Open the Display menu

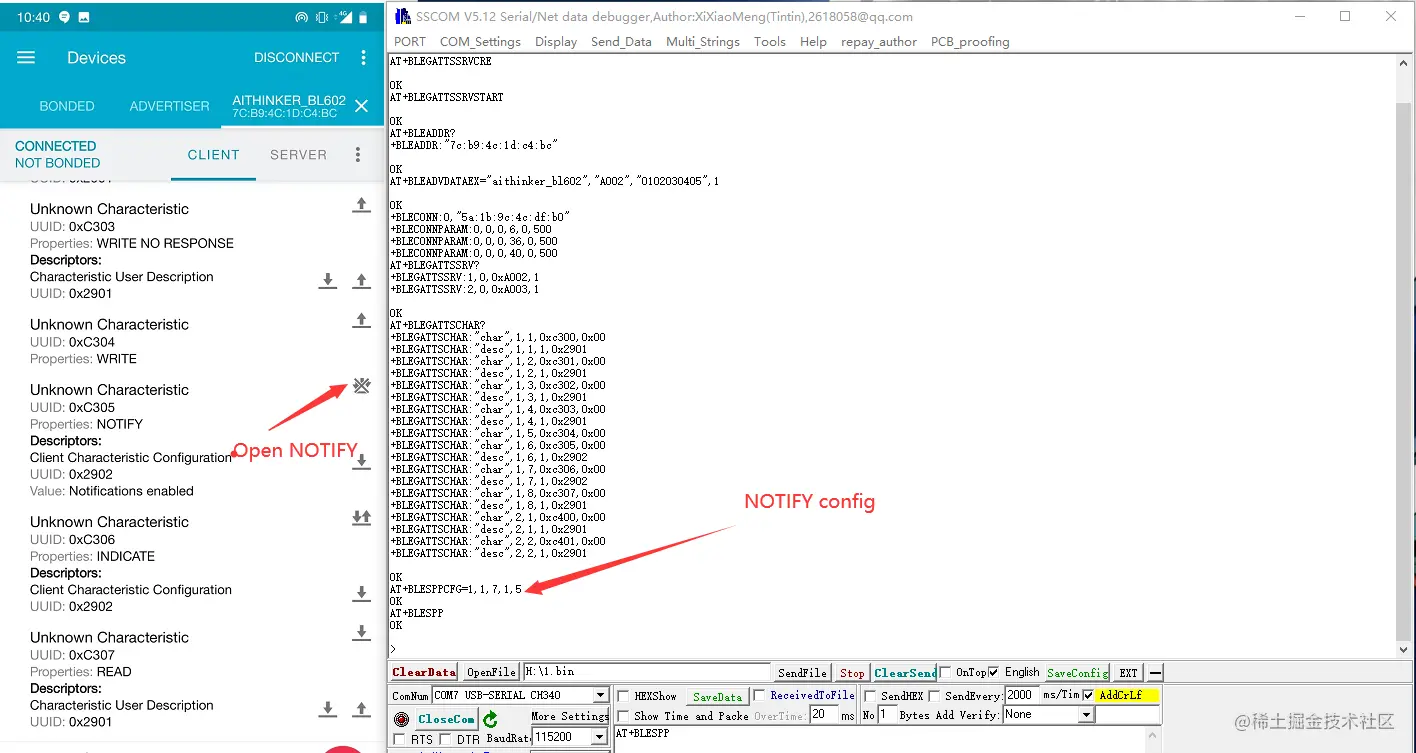(x=556, y=42)
